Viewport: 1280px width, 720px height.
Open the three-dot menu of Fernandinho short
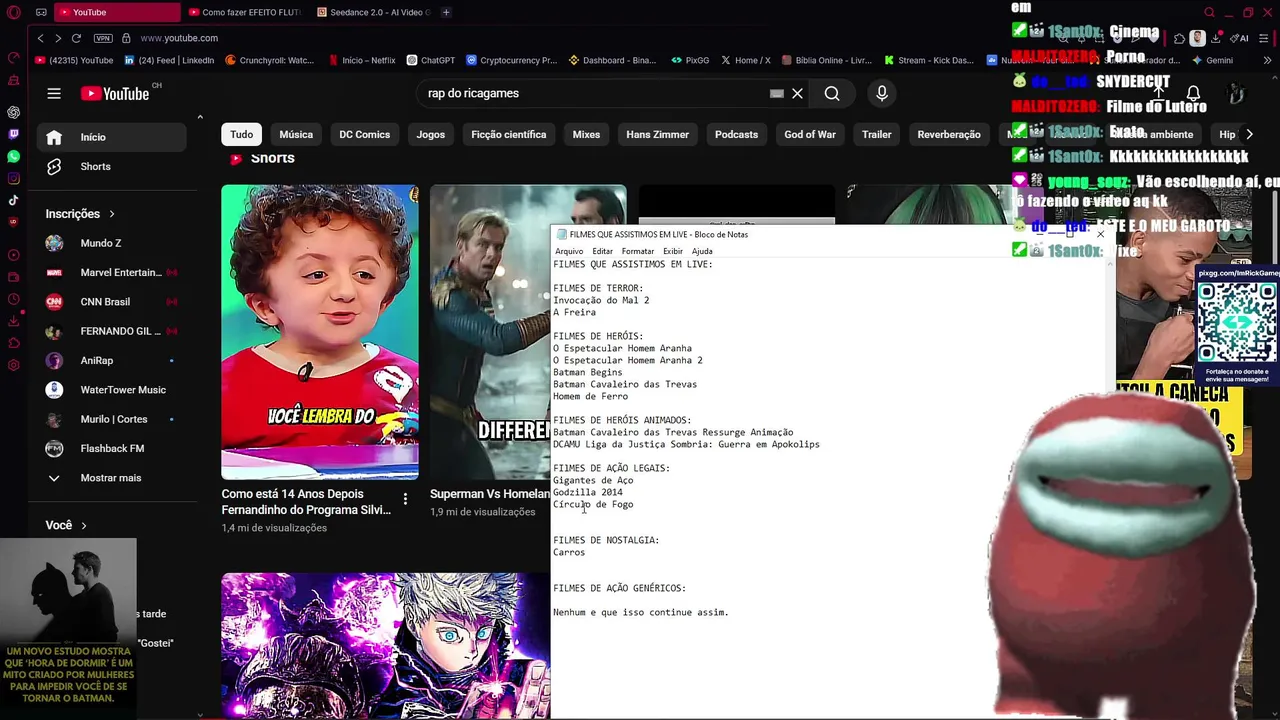(x=405, y=498)
